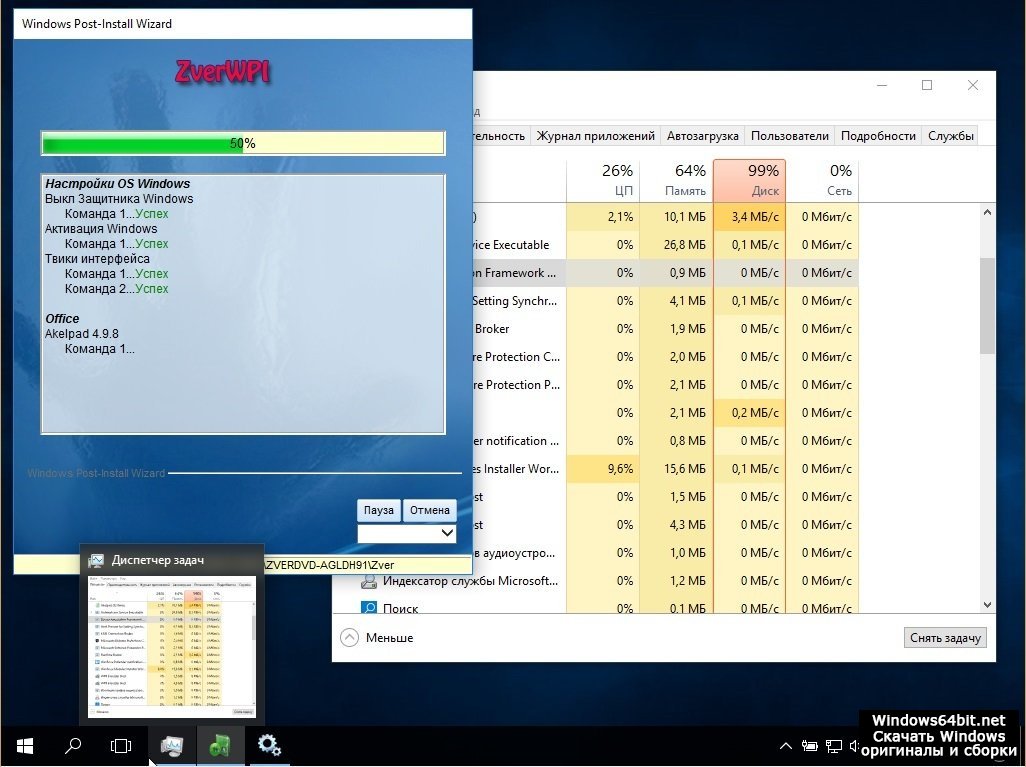
Task: Click the Task Manager taskbar icon
Action: pos(171,746)
